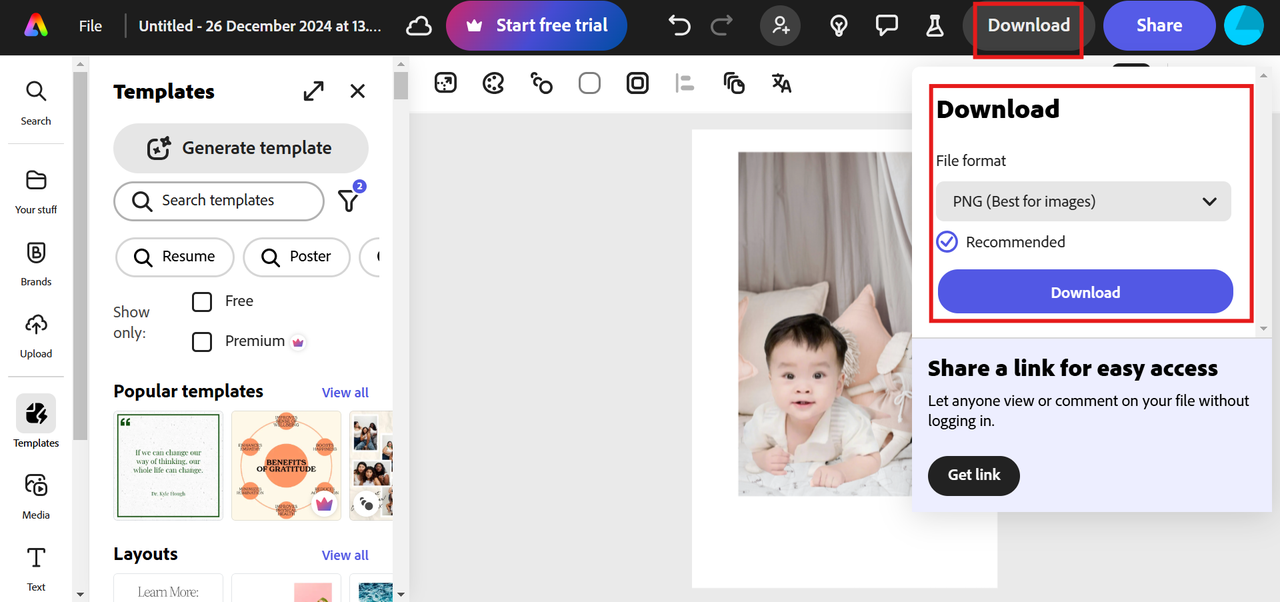Screen dimensions: 1280x602
Task: Toggle the Recommended checkmark
Action: [x=947, y=242]
